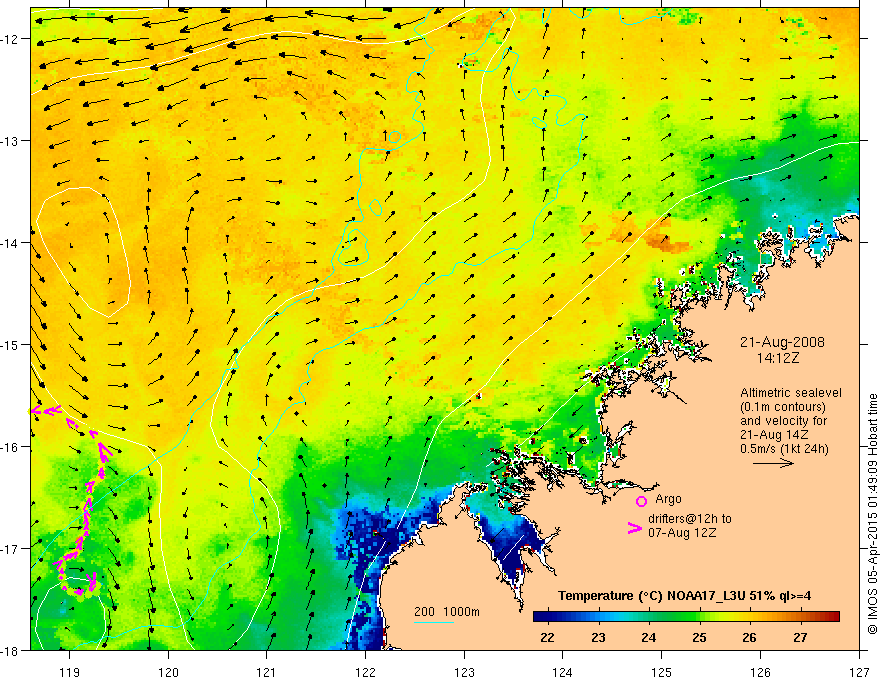This screenshot has width=880, height=680.
Task: Click the latitude axis label -18
Action: point(11,650)
